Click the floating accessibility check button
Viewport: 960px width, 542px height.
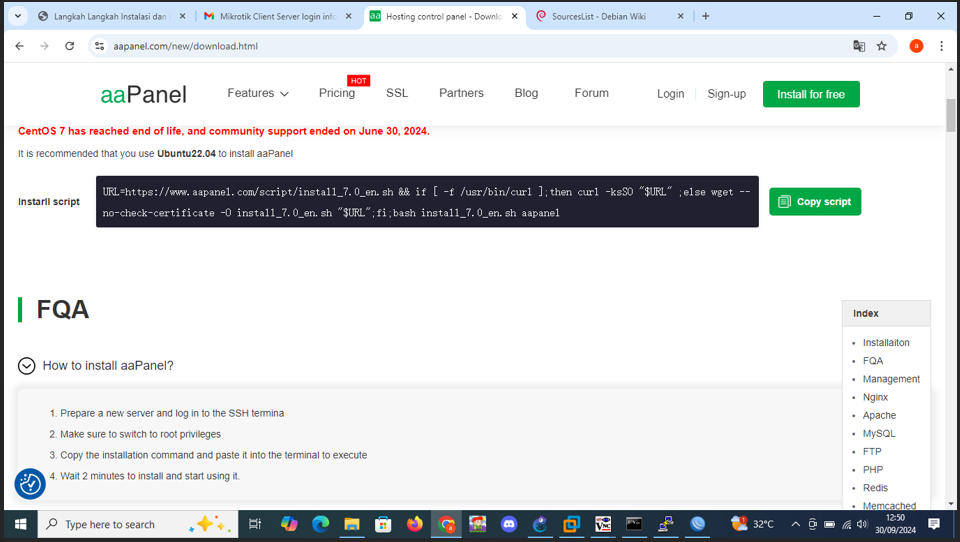[x=30, y=484]
